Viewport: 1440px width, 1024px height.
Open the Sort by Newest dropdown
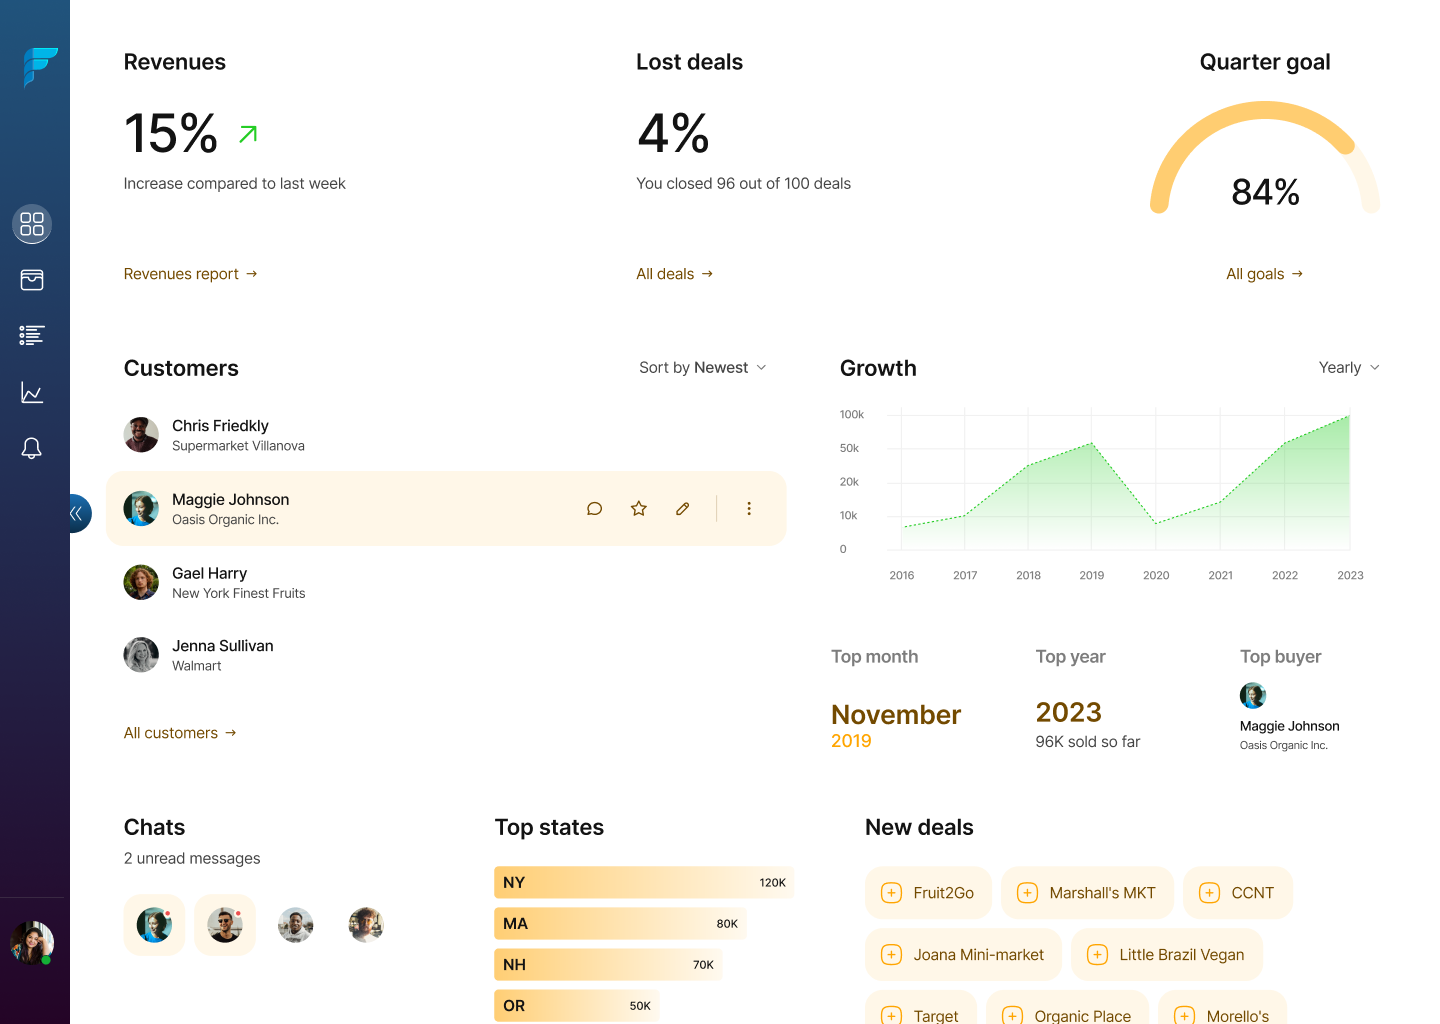[702, 368]
